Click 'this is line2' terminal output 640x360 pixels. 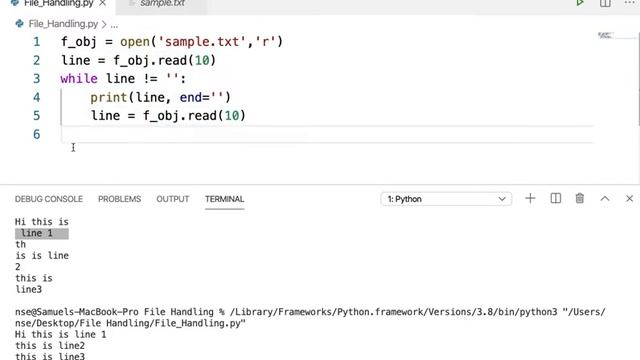[x=50, y=346]
